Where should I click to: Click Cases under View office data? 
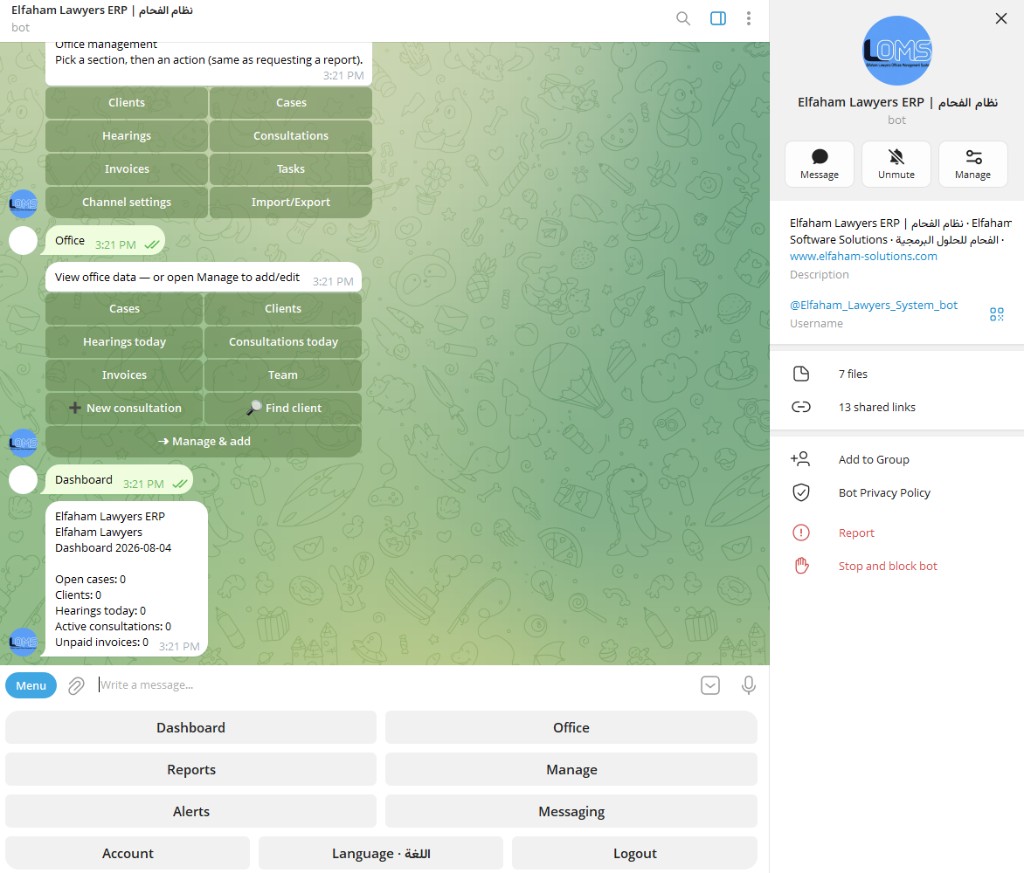click(x=124, y=308)
